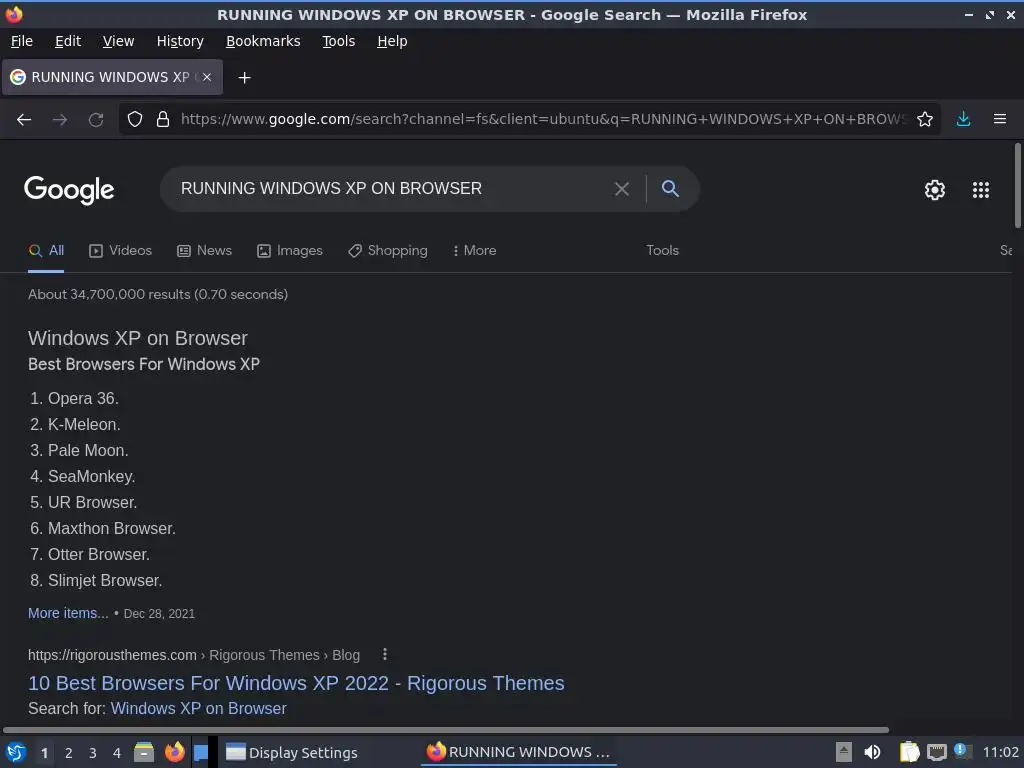Viewport: 1024px width, 768px height.
Task: Click the horizontal page scrollbar
Action: (x=445, y=729)
